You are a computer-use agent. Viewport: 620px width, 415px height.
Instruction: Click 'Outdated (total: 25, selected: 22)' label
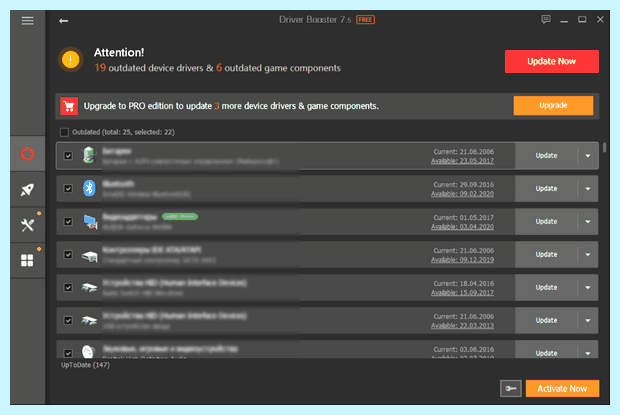pyautogui.click(x=123, y=132)
